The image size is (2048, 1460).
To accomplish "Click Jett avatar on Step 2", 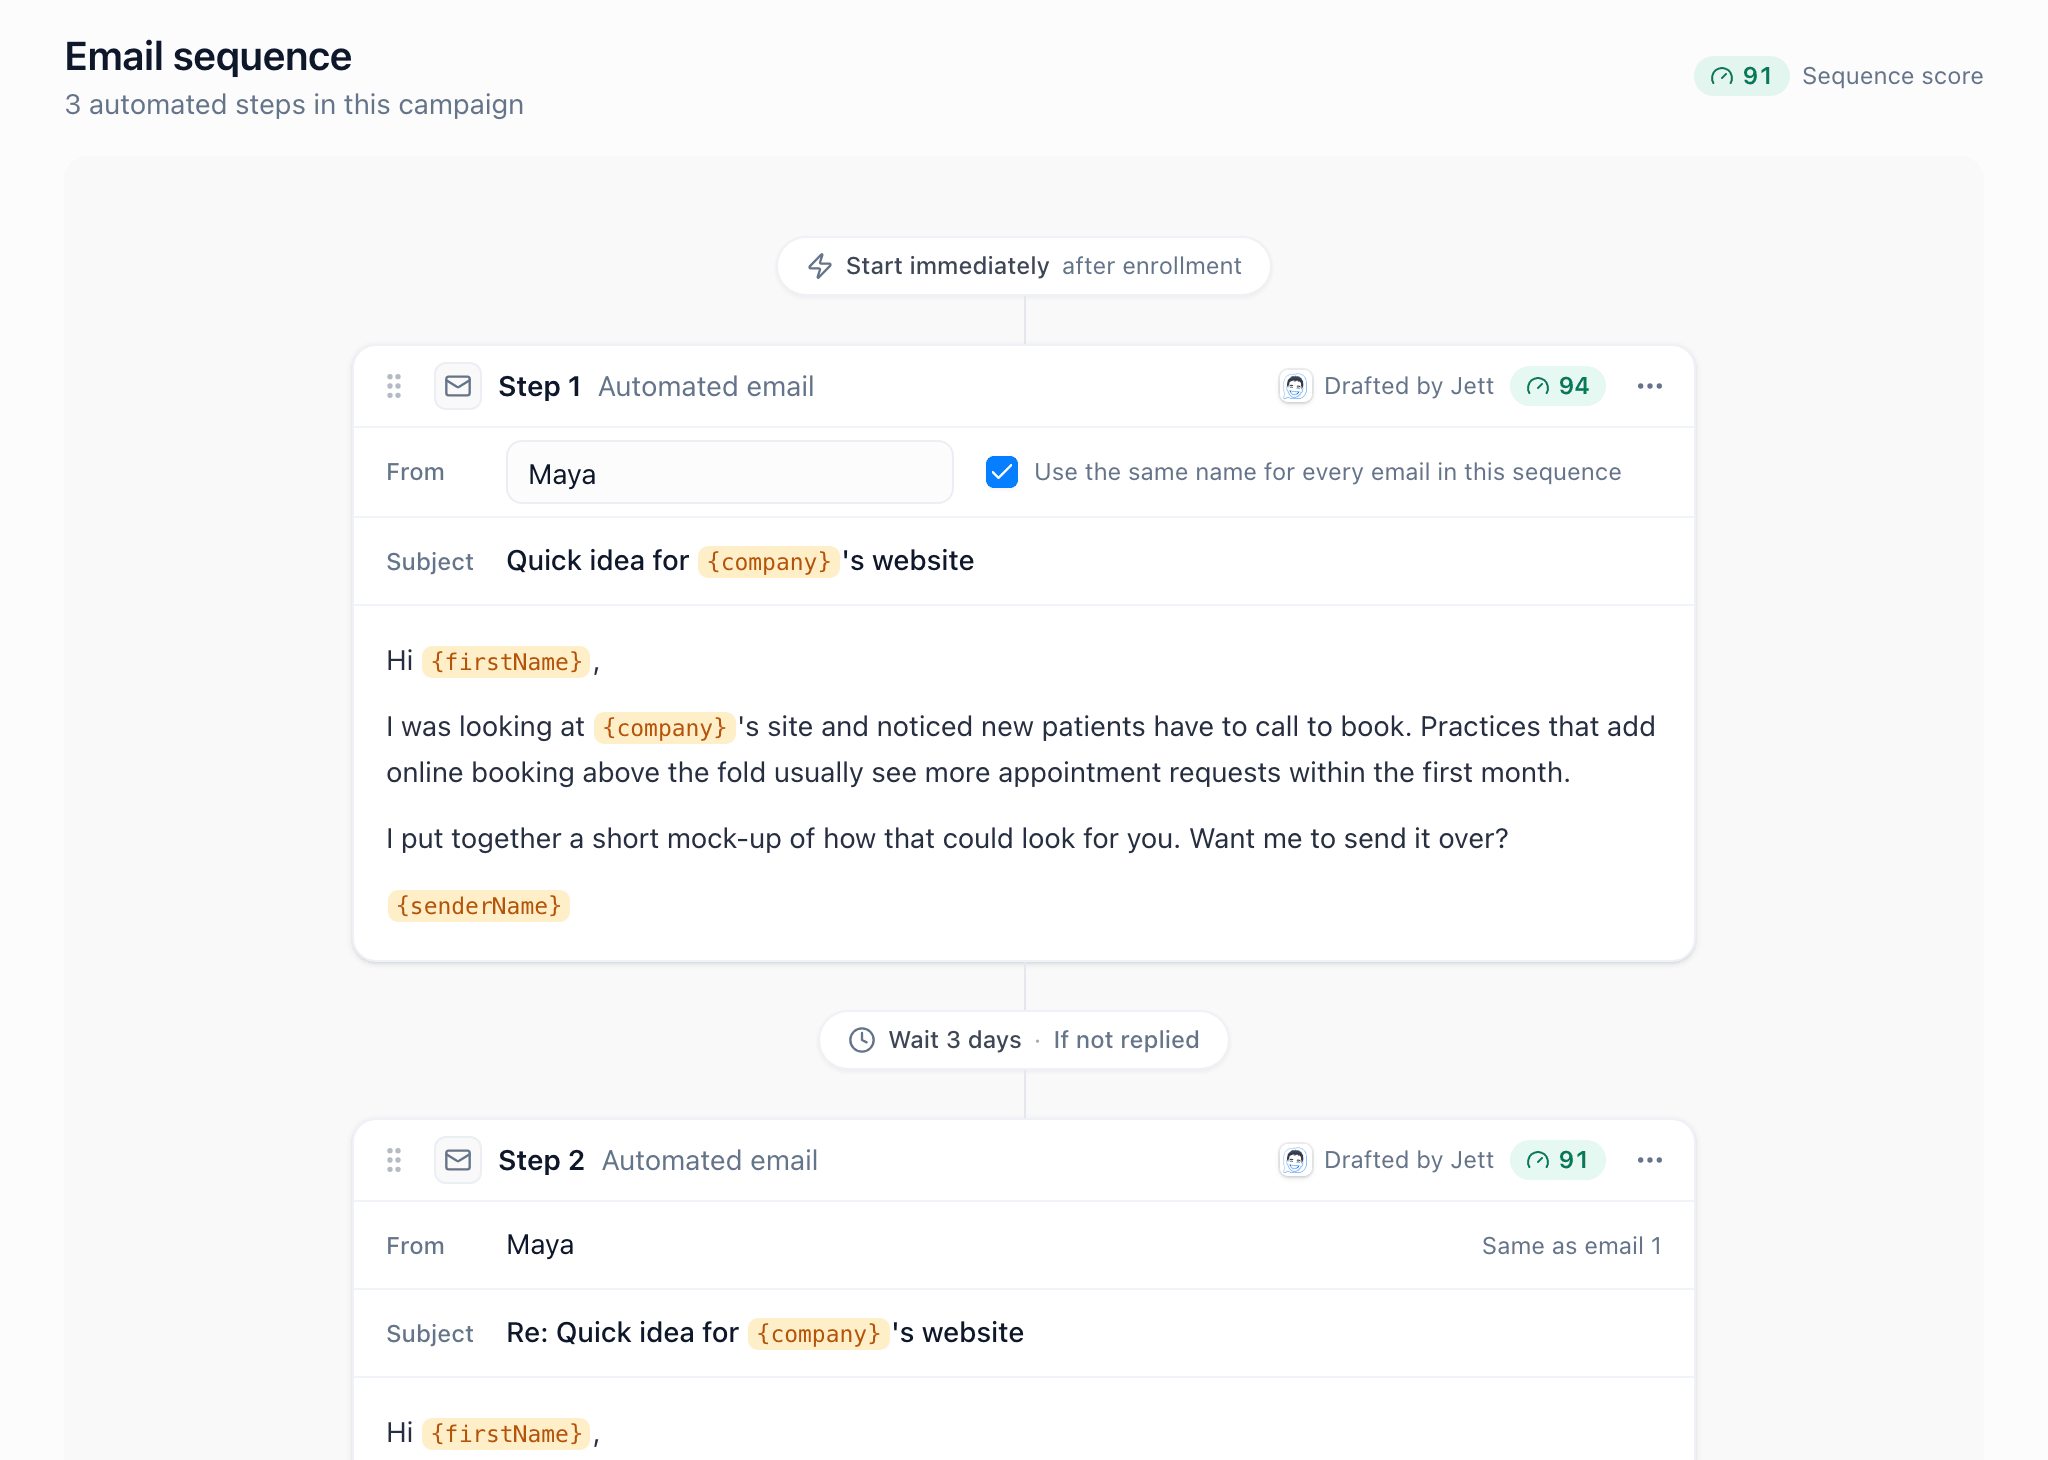I will (x=1295, y=1160).
